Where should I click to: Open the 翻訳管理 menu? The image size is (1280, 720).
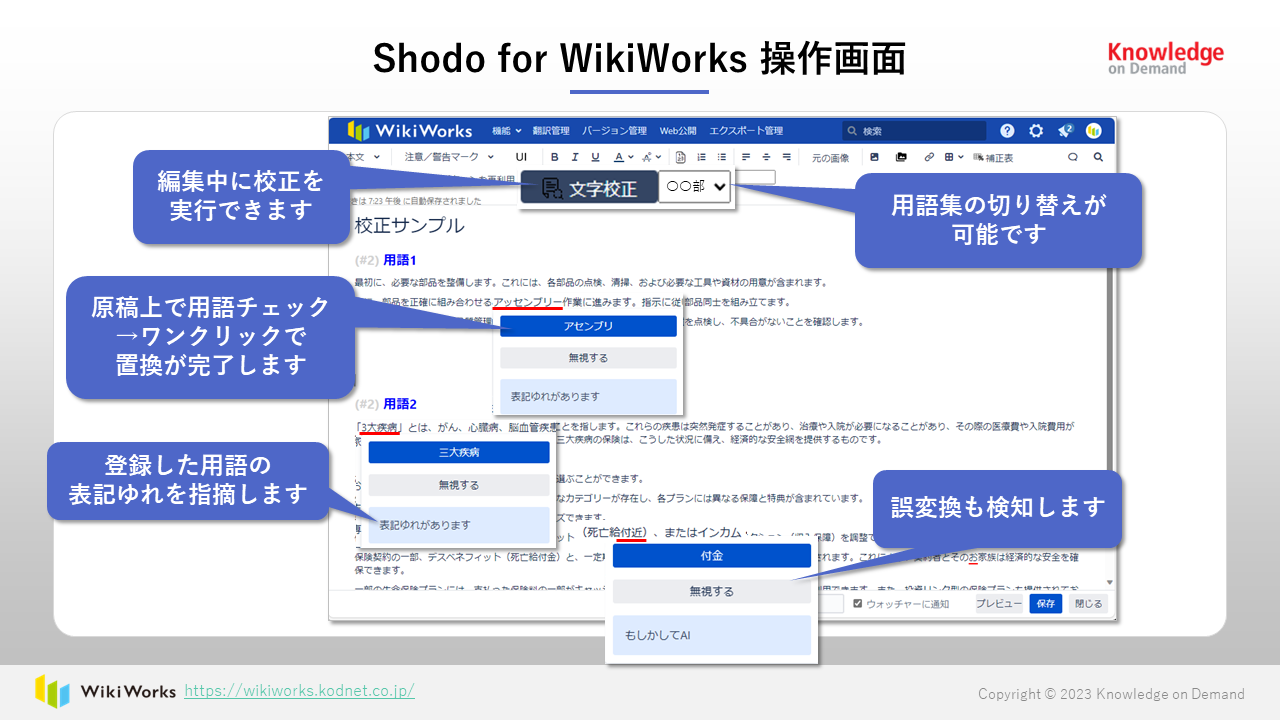(x=551, y=131)
